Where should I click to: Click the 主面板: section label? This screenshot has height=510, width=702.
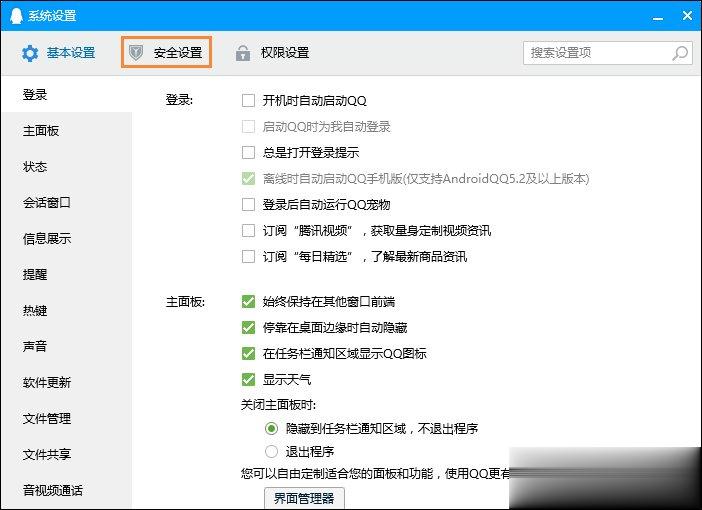pos(185,302)
